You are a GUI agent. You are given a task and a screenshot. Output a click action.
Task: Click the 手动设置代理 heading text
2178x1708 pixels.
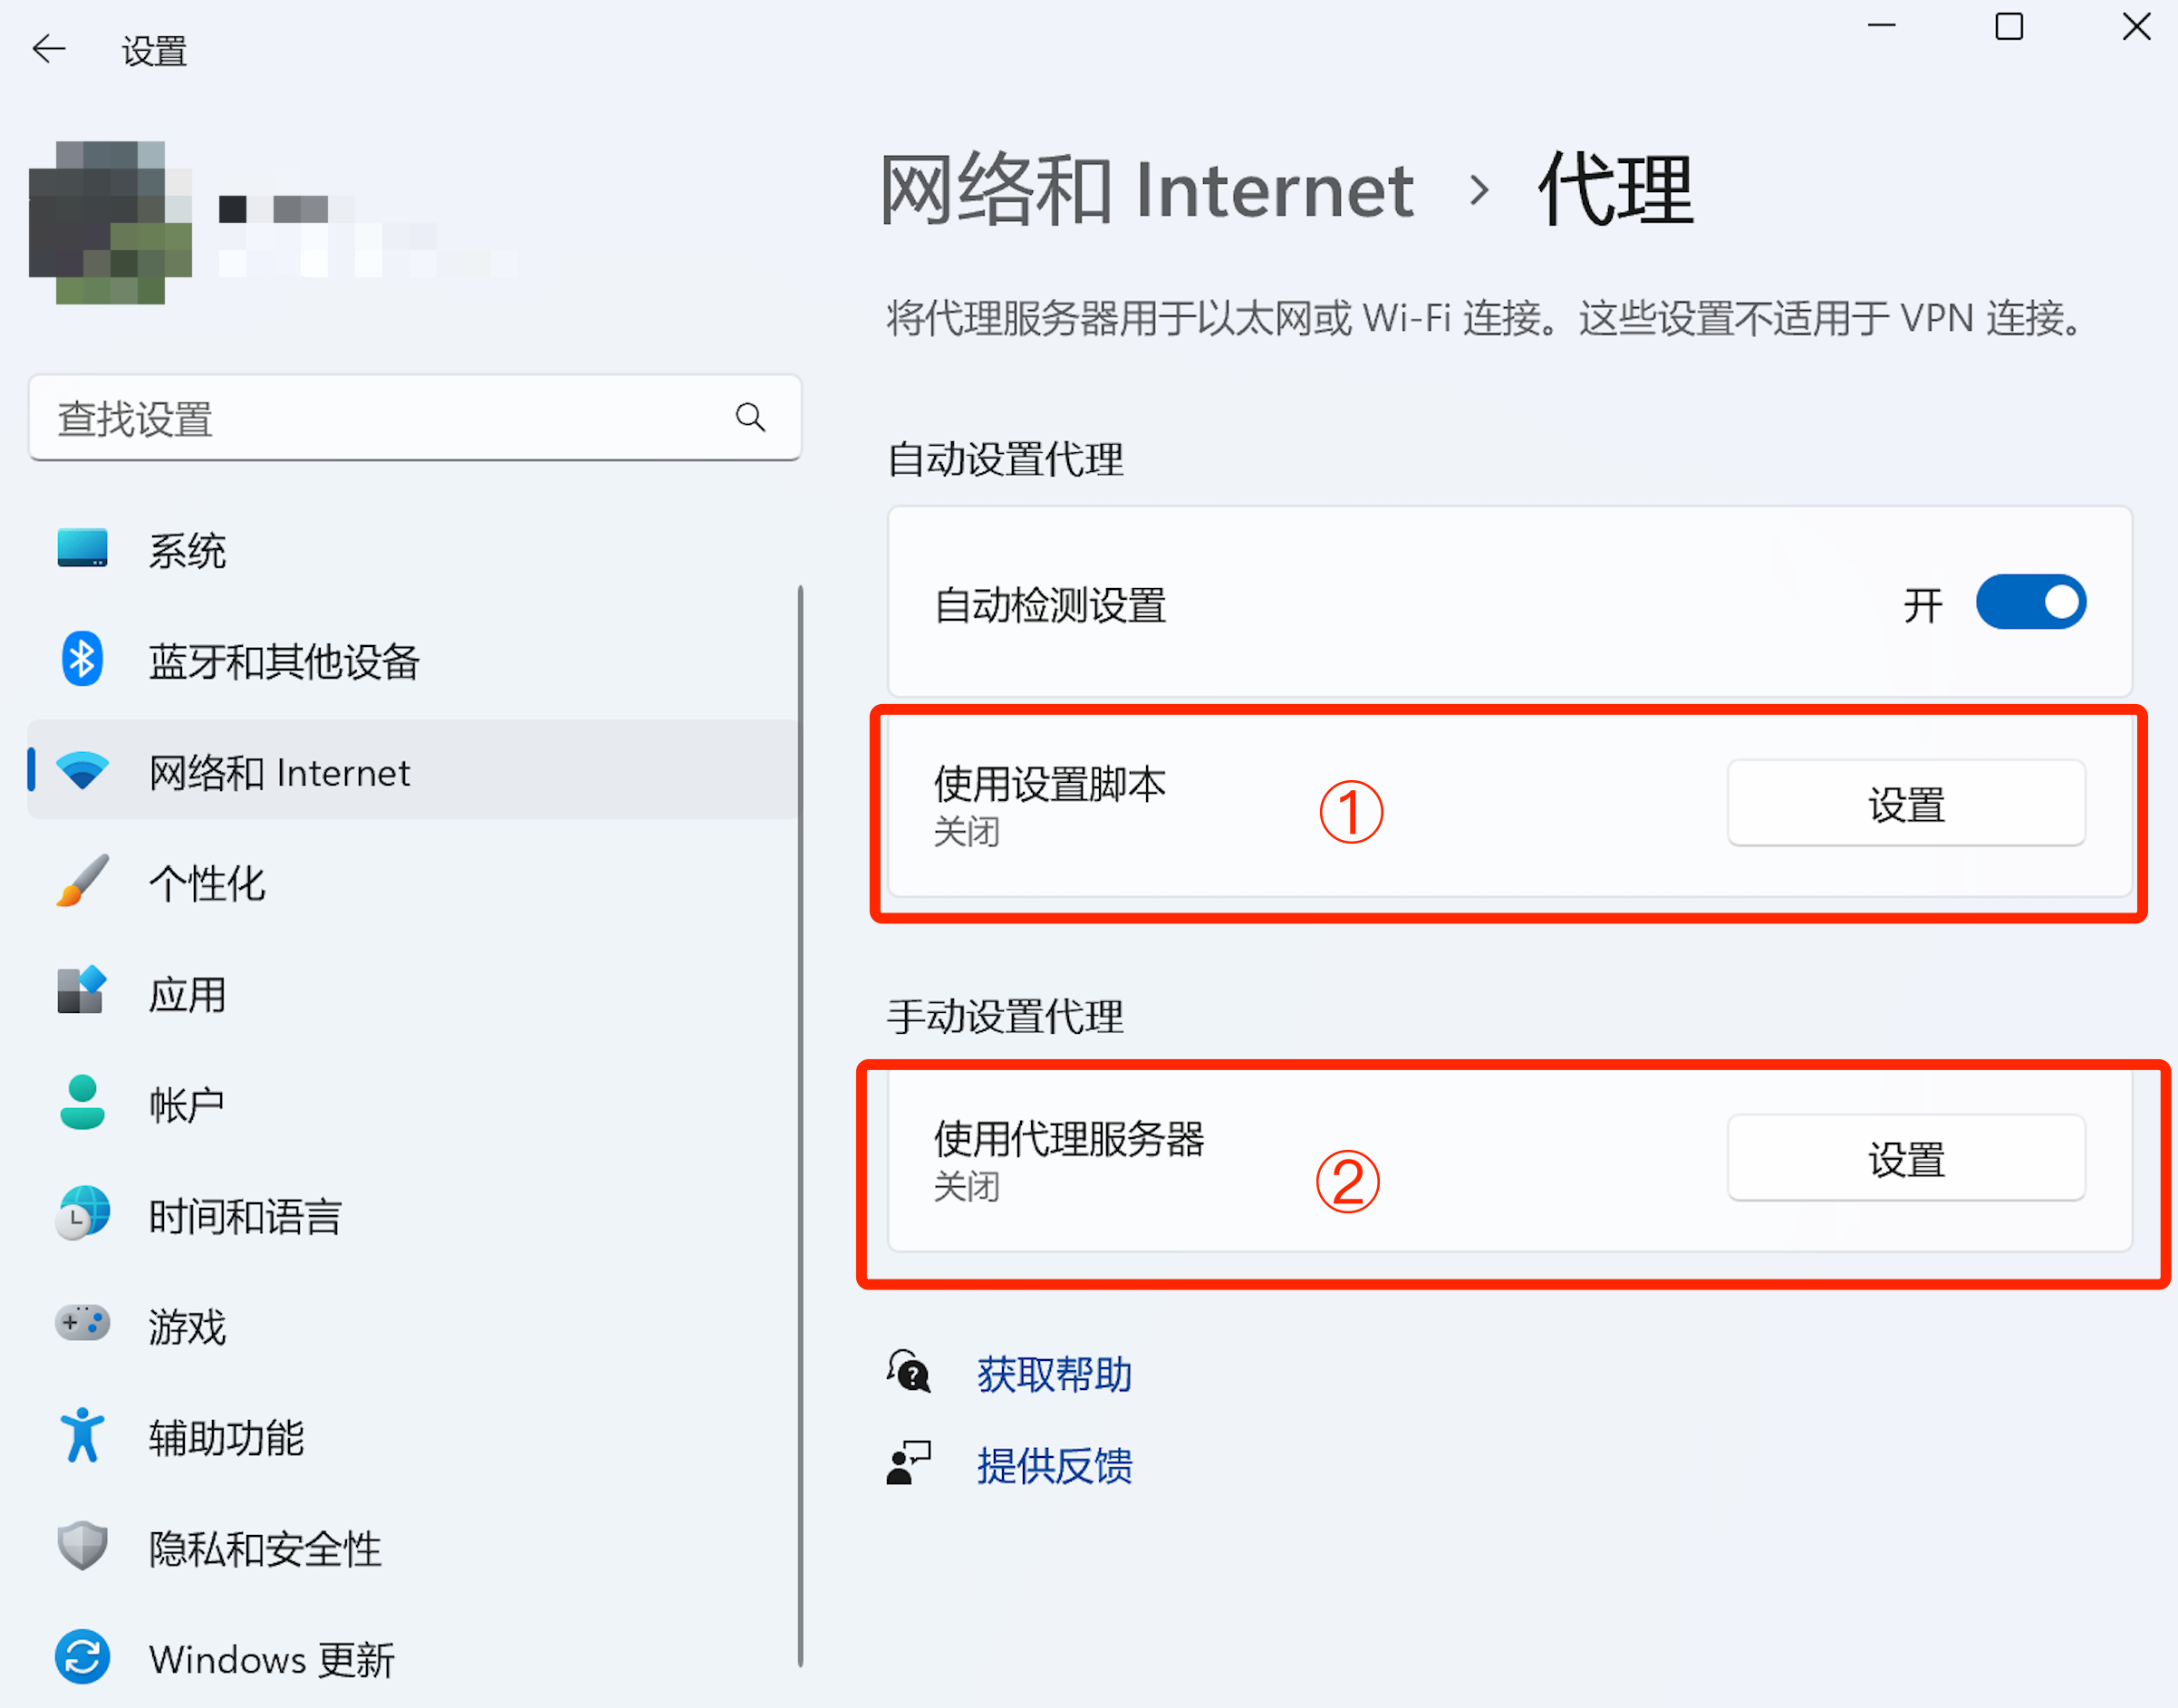coord(1005,1015)
